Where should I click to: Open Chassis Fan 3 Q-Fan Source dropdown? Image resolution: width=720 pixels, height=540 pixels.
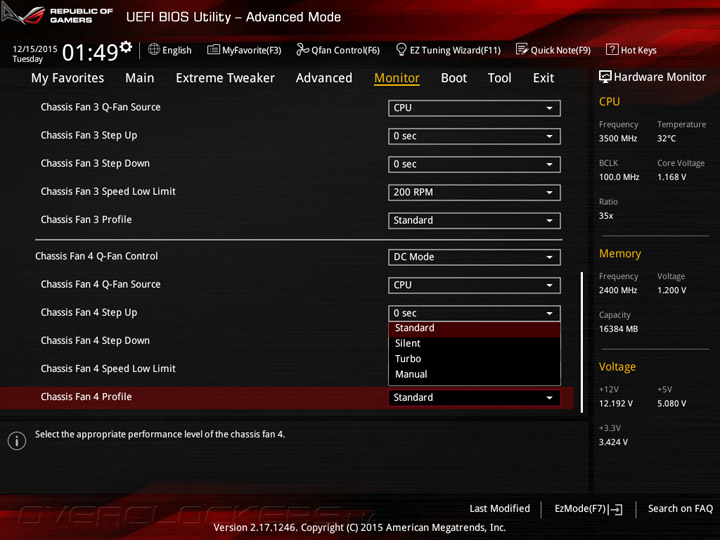[x=474, y=108]
